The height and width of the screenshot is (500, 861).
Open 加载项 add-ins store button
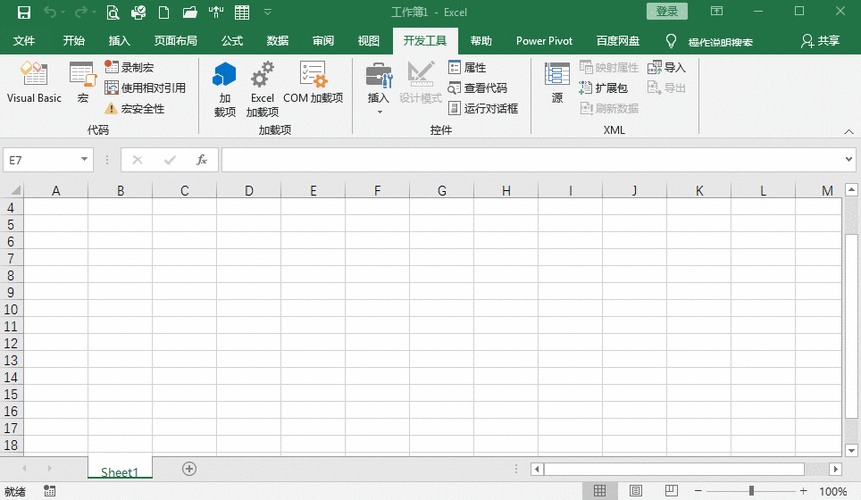225,89
